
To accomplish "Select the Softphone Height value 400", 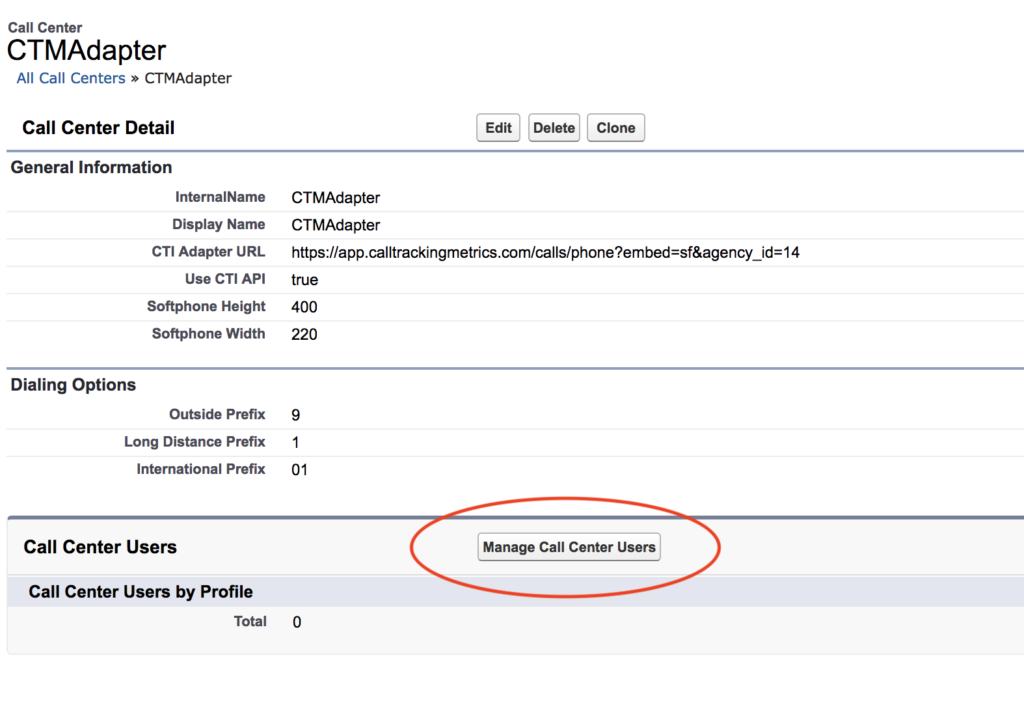I will (302, 306).
